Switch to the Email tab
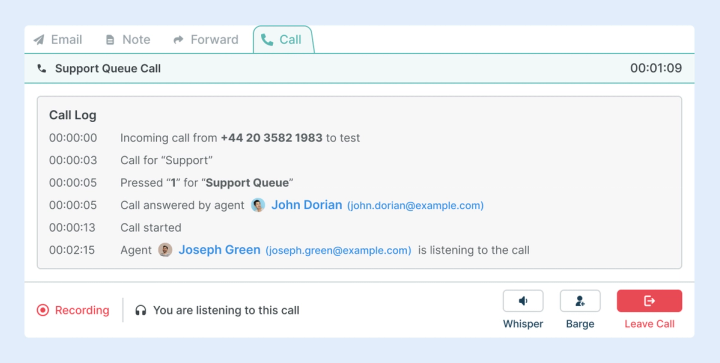Image resolution: width=720 pixels, height=363 pixels. click(x=58, y=40)
